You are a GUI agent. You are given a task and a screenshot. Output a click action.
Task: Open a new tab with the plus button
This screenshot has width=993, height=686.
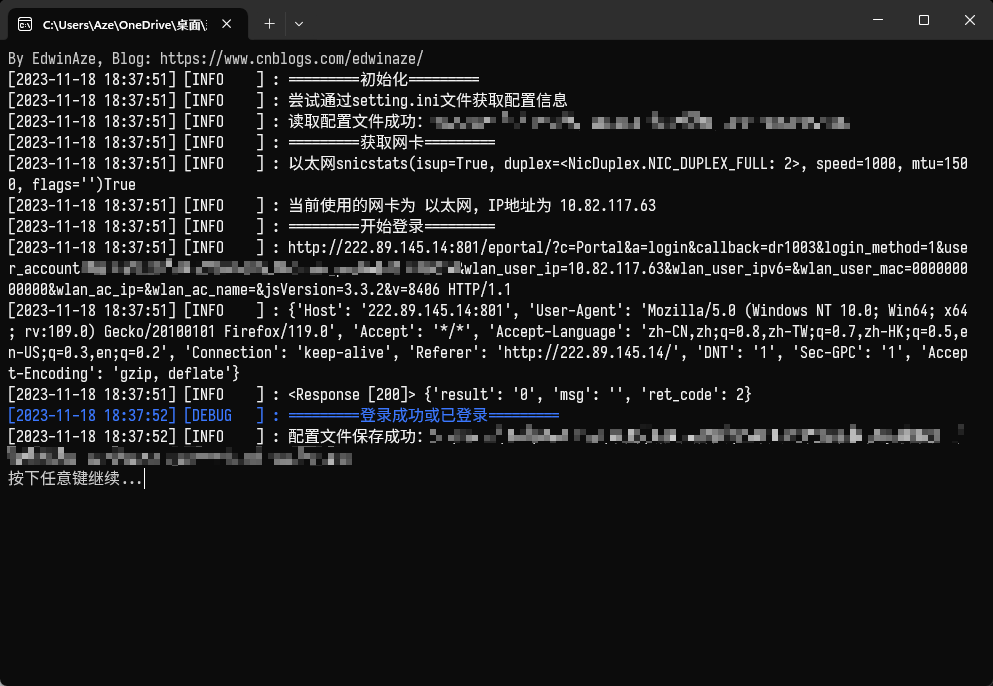[x=269, y=23]
